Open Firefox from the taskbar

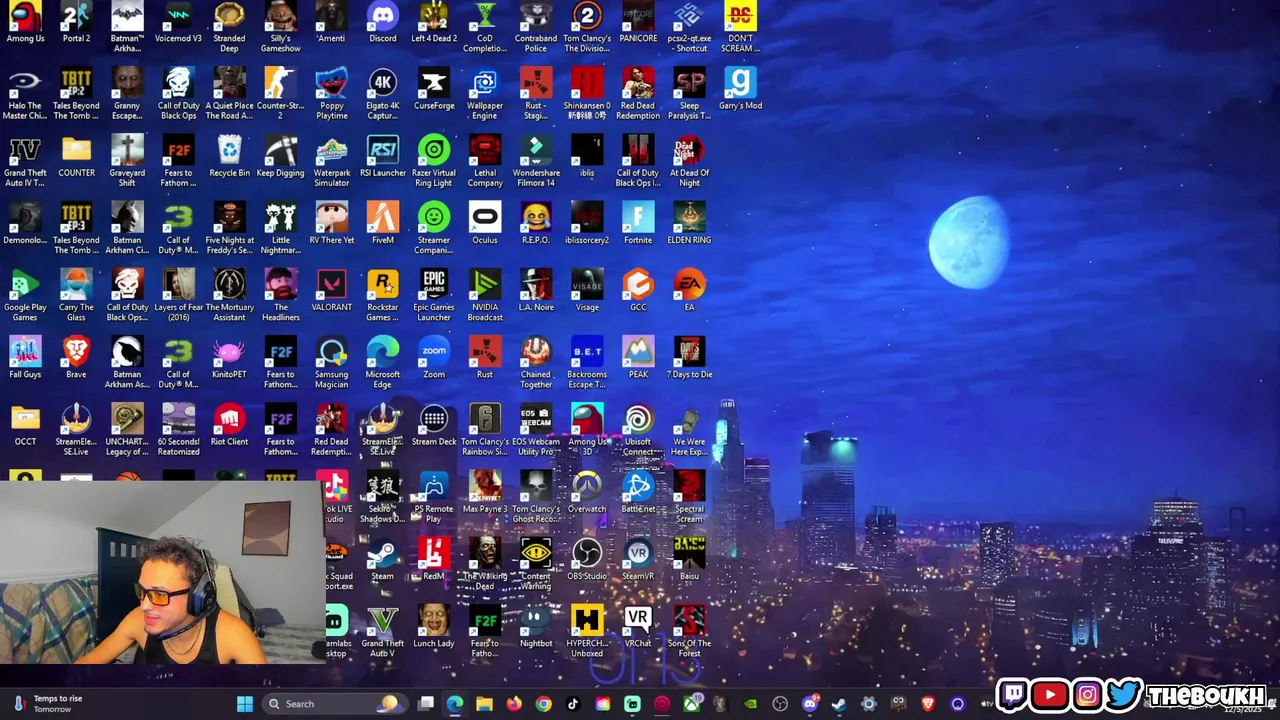[514, 704]
